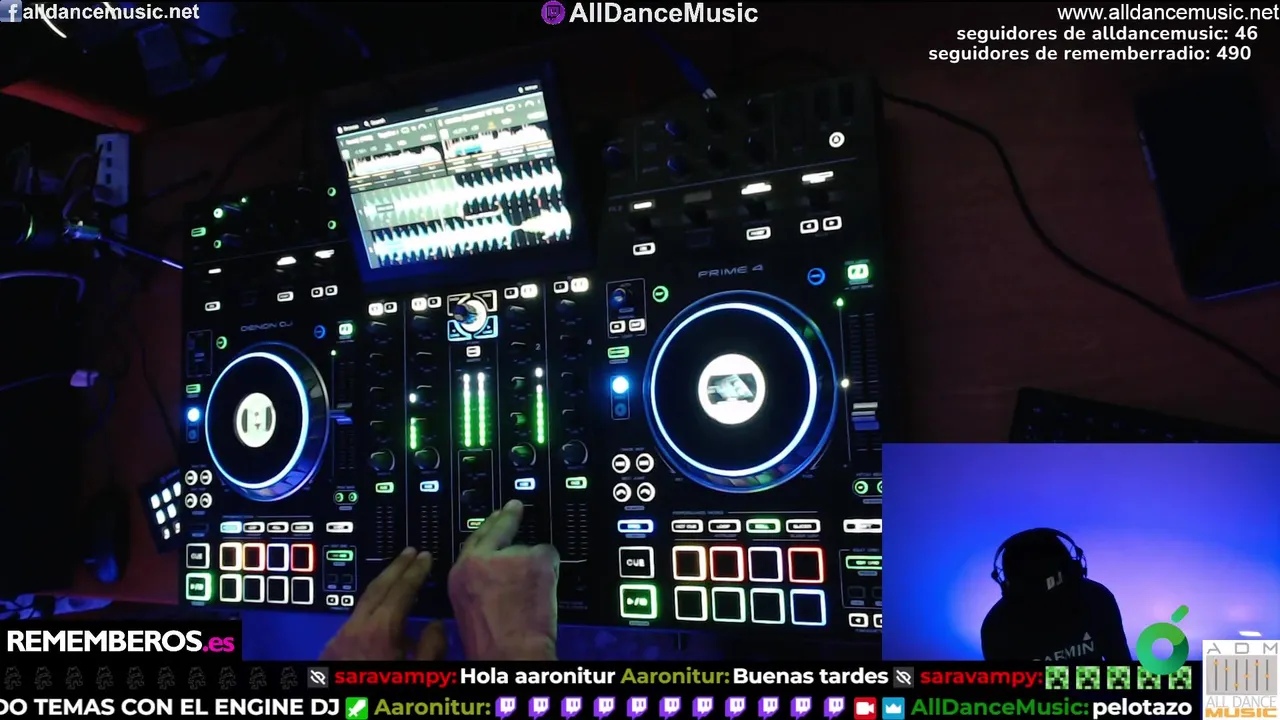Click the 'Hola aaronitur' chat message

[x=537, y=677]
